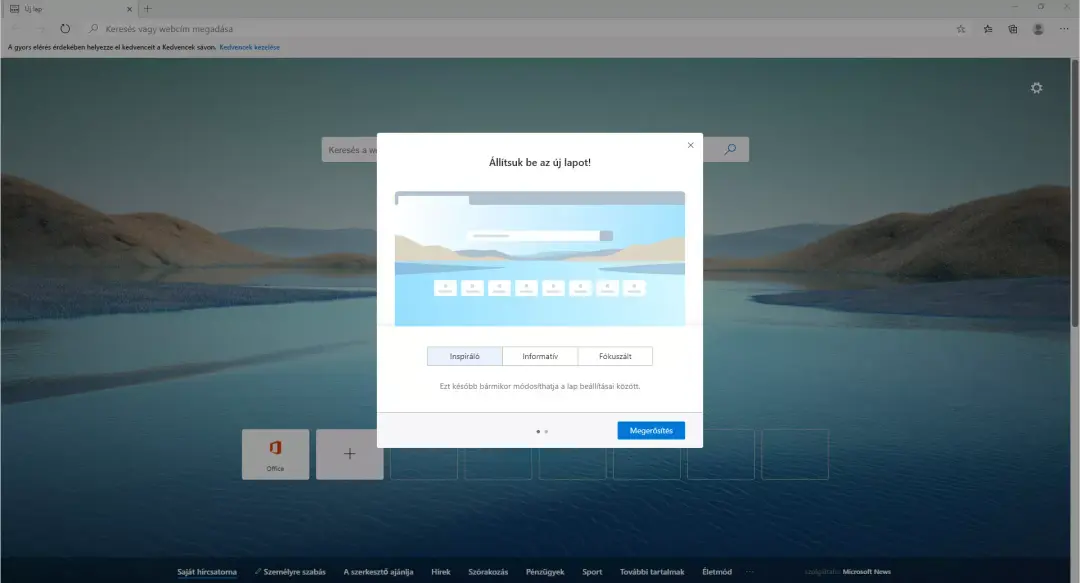Viewport: 1080px width, 583px height.
Task: Click the magnifier search icon in the page search box
Action: pos(730,150)
